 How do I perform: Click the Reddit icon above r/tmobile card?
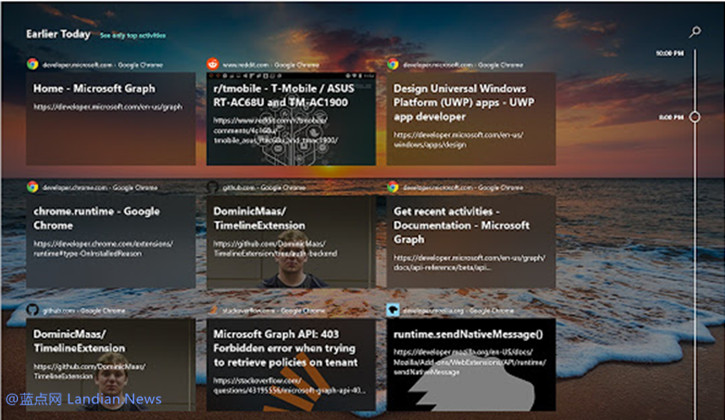coord(213,64)
